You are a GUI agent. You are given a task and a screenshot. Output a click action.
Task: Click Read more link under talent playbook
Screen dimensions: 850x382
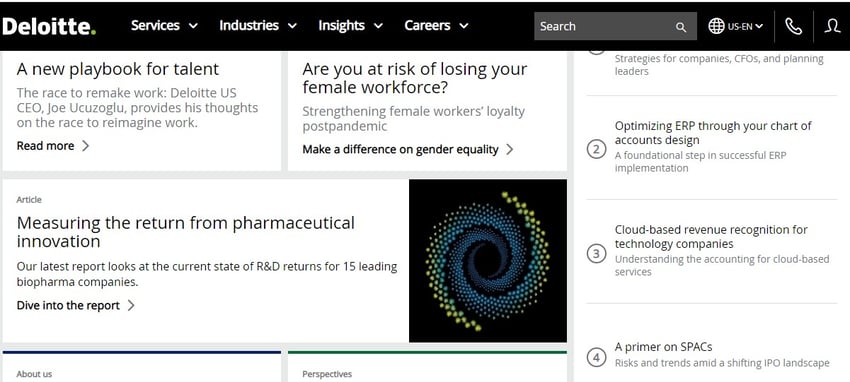pos(53,146)
